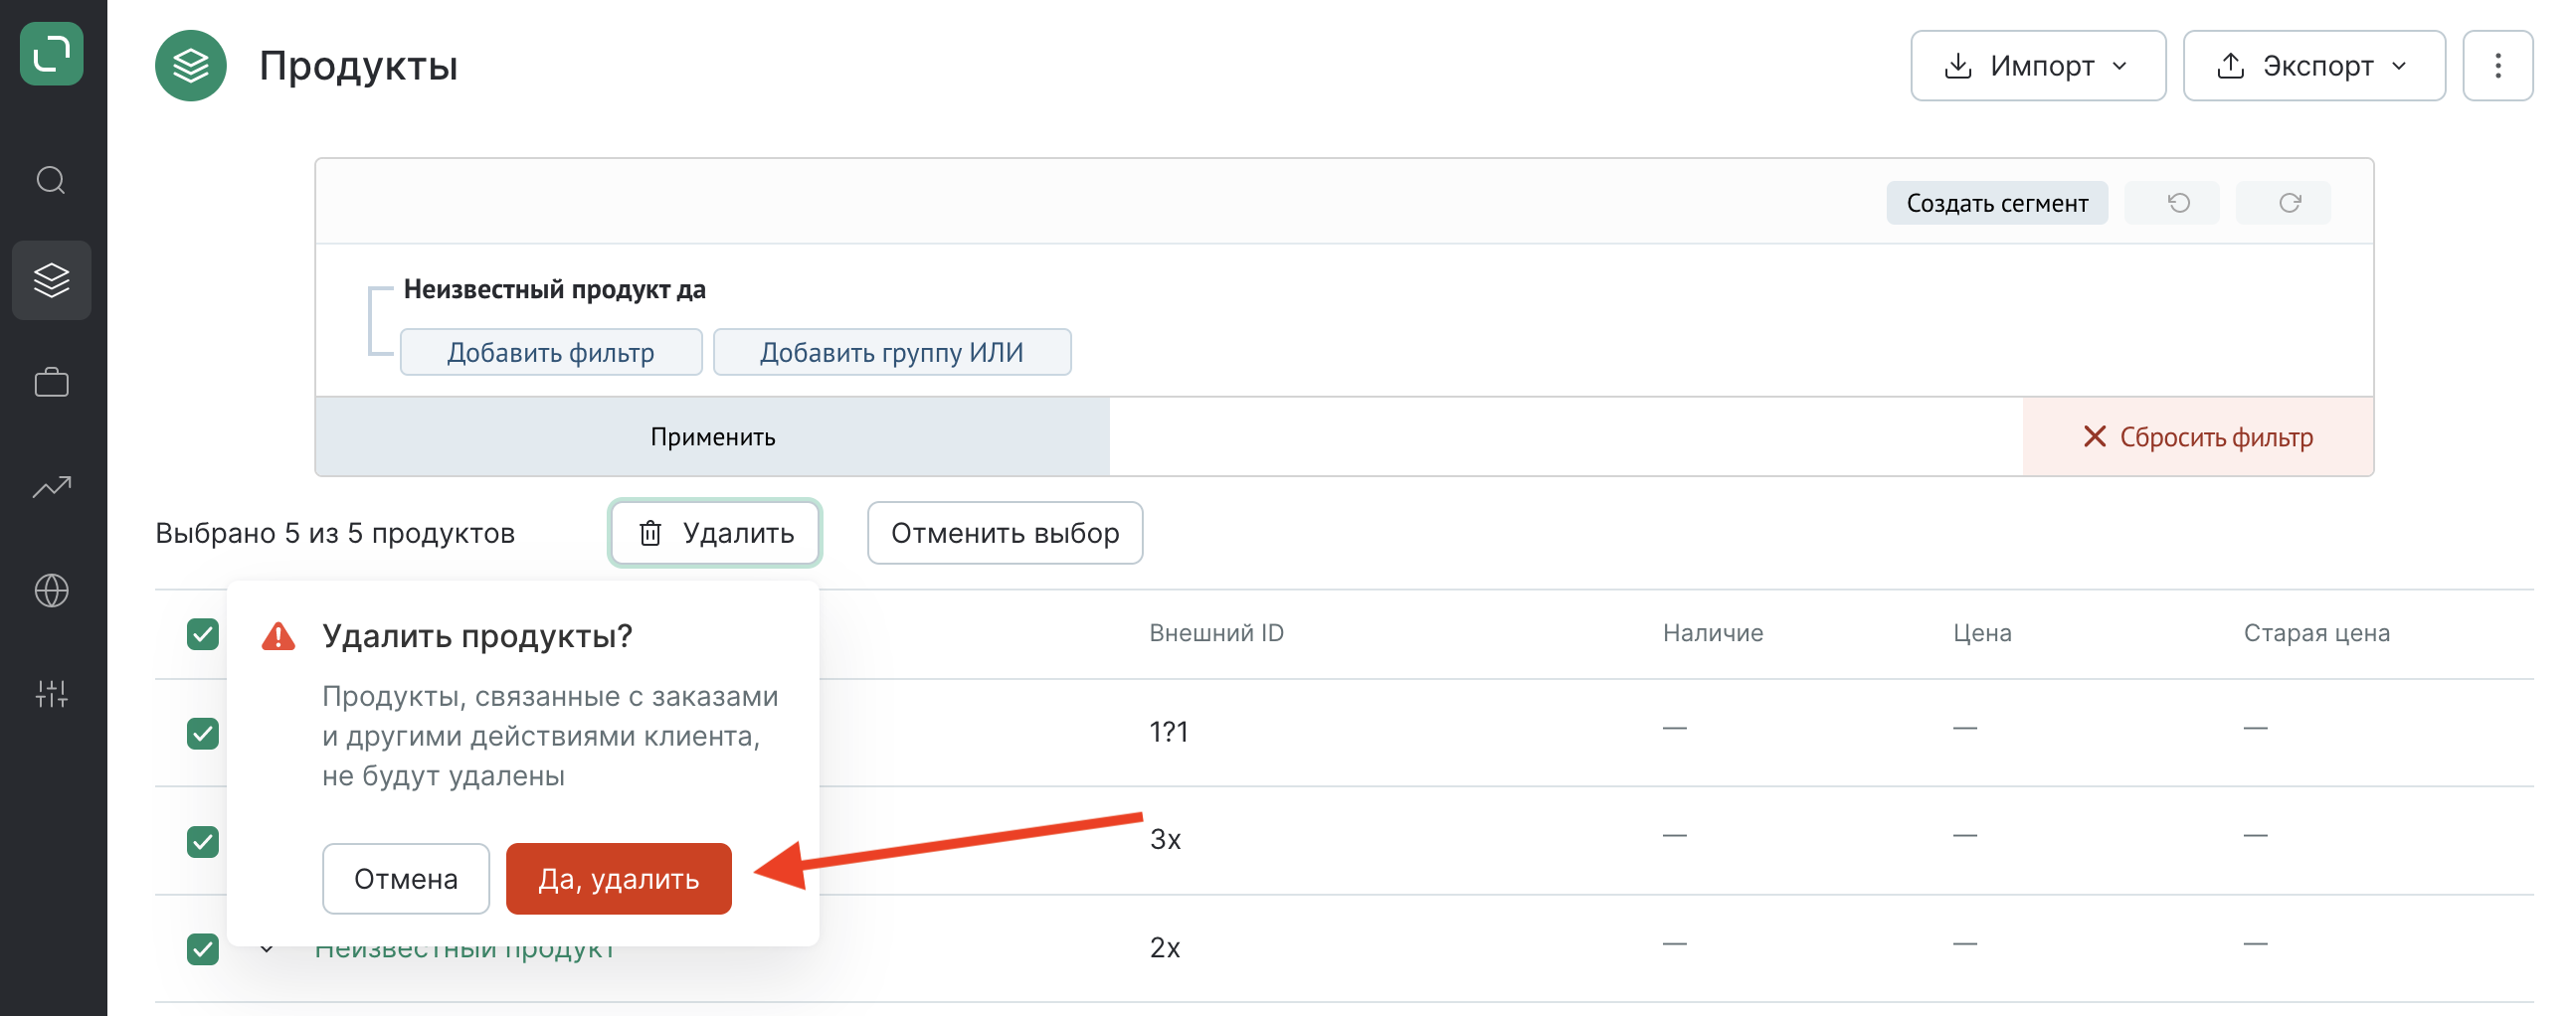Open search from the sidebar magnifier icon
The width and height of the screenshot is (2576, 1016).
[x=51, y=181]
